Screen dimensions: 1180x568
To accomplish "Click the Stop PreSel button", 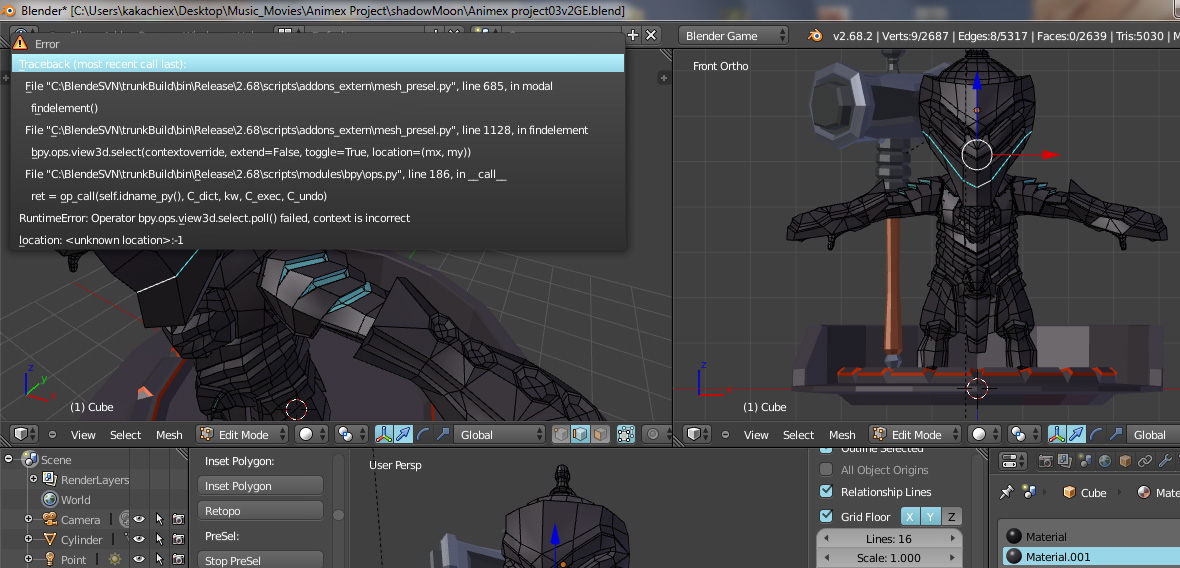I will coord(260,560).
